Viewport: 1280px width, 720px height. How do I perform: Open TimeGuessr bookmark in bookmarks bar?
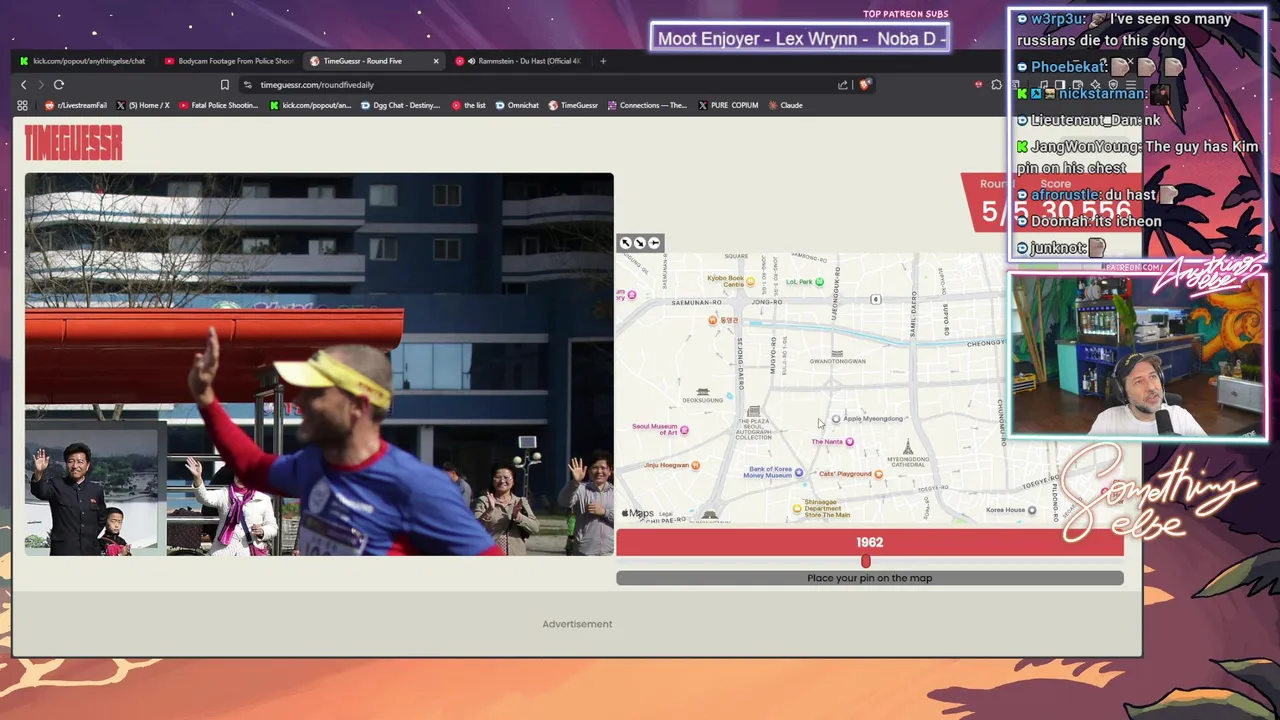coord(573,105)
